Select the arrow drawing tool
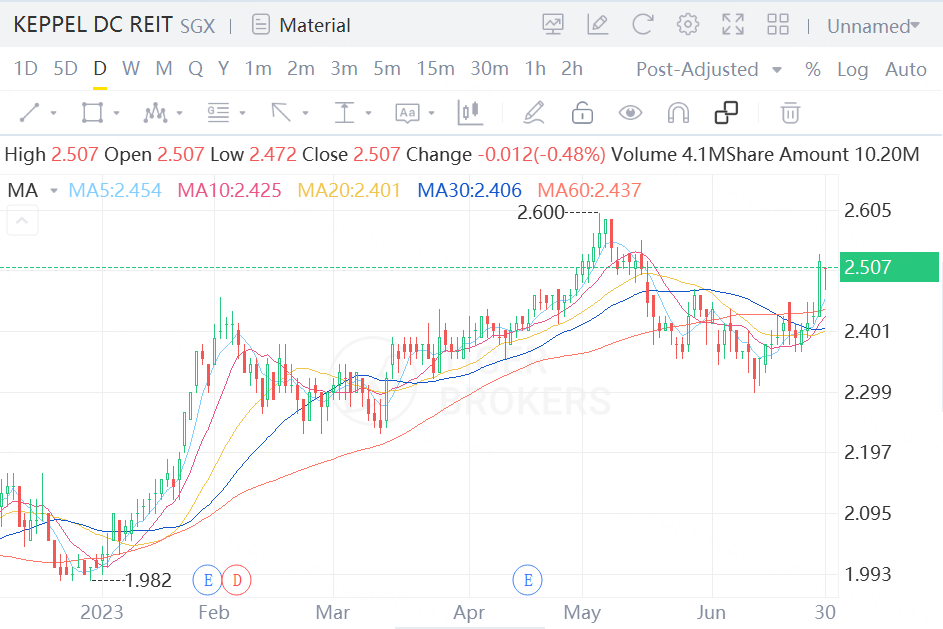 (x=281, y=112)
